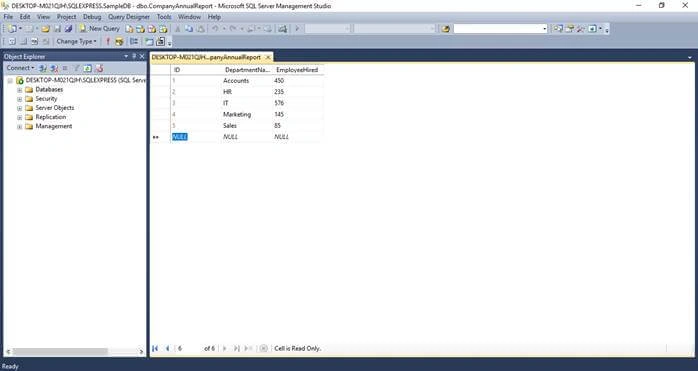This screenshot has height=371, width=698.
Task: Expand the Databases folder
Action: pyautogui.click(x=20, y=90)
